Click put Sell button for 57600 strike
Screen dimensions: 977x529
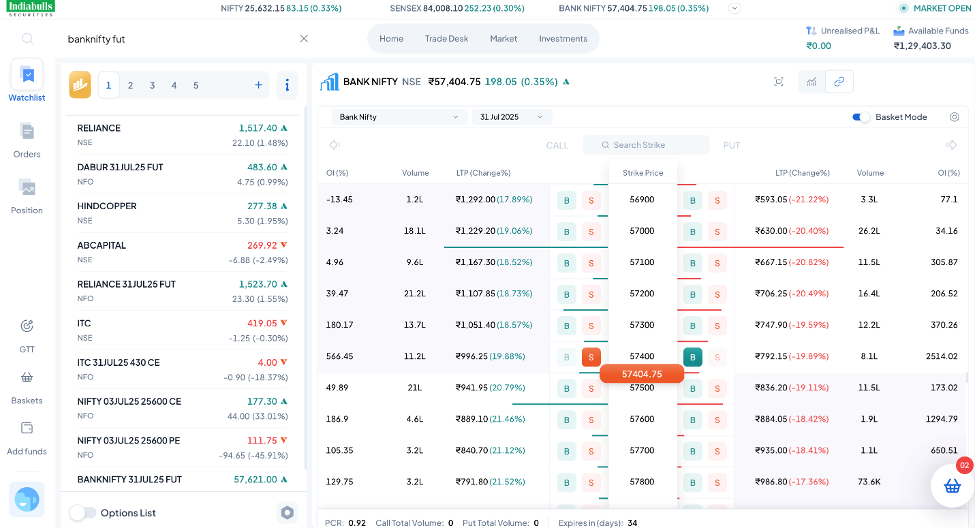click(x=717, y=420)
